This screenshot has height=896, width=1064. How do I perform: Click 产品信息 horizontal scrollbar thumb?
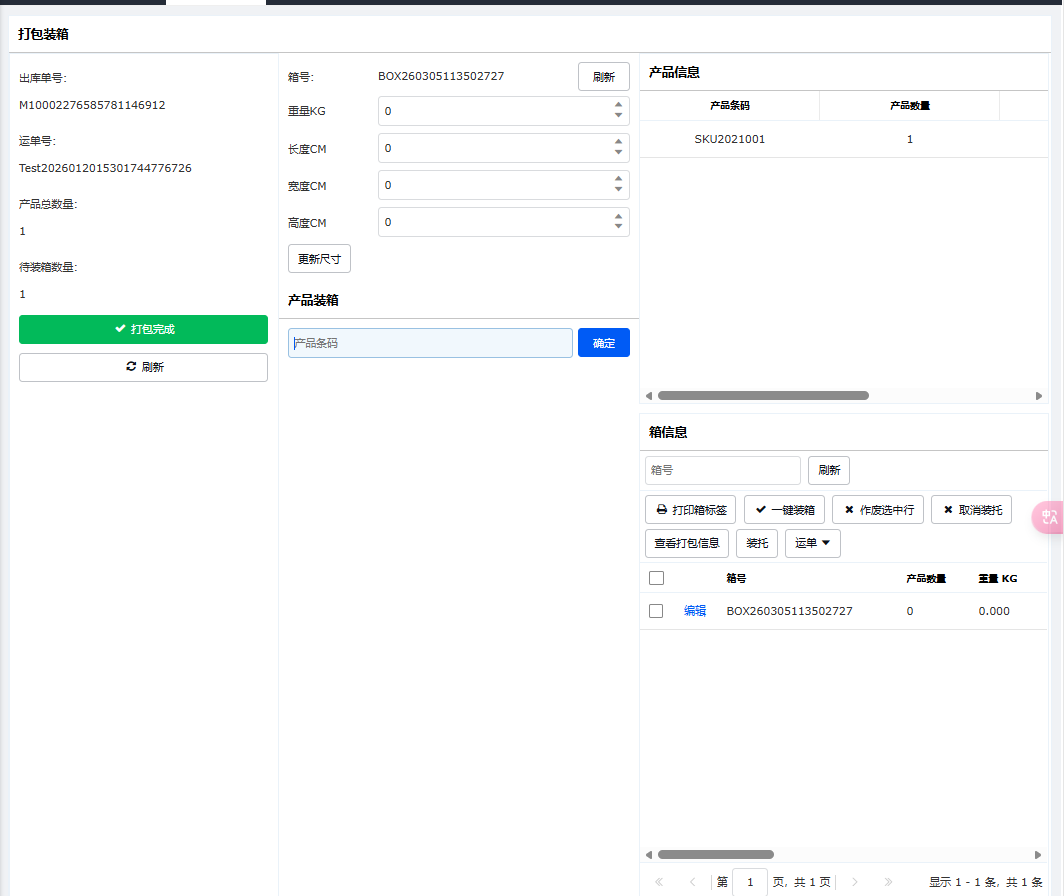point(762,396)
